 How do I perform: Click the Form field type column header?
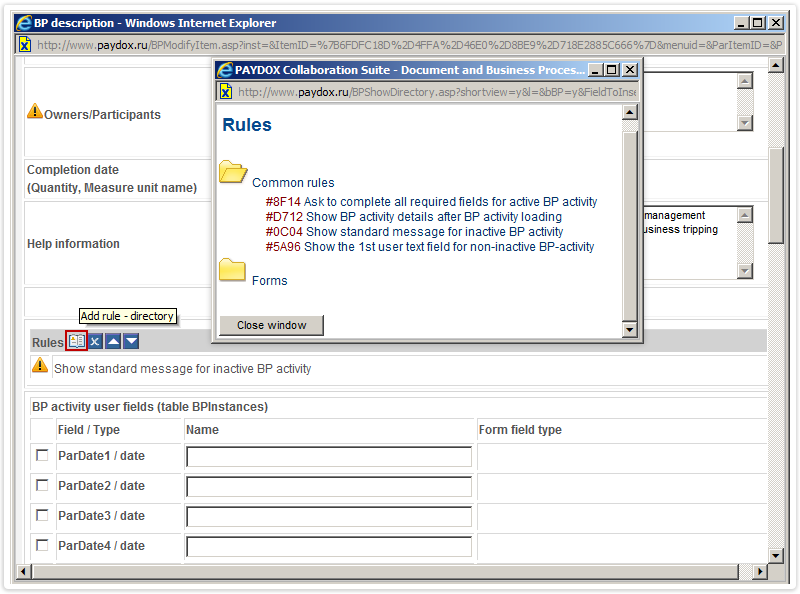coord(520,430)
